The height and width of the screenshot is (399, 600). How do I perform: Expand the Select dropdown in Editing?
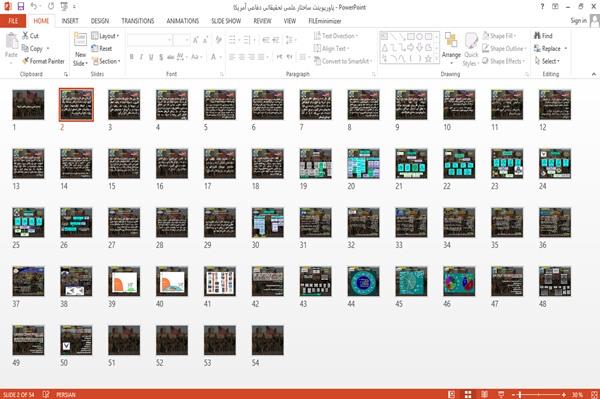coord(547,61)
